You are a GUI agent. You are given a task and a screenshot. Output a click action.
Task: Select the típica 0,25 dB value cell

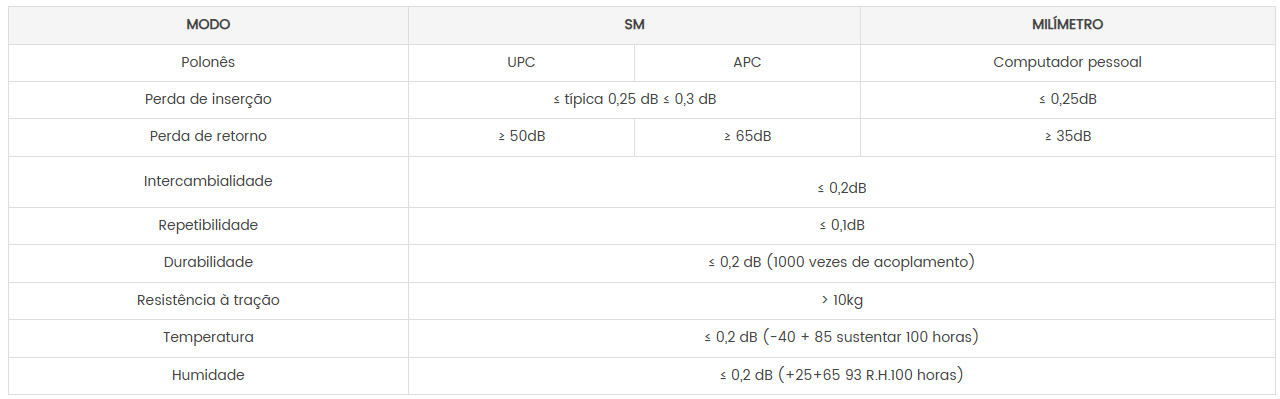[634, 99]
